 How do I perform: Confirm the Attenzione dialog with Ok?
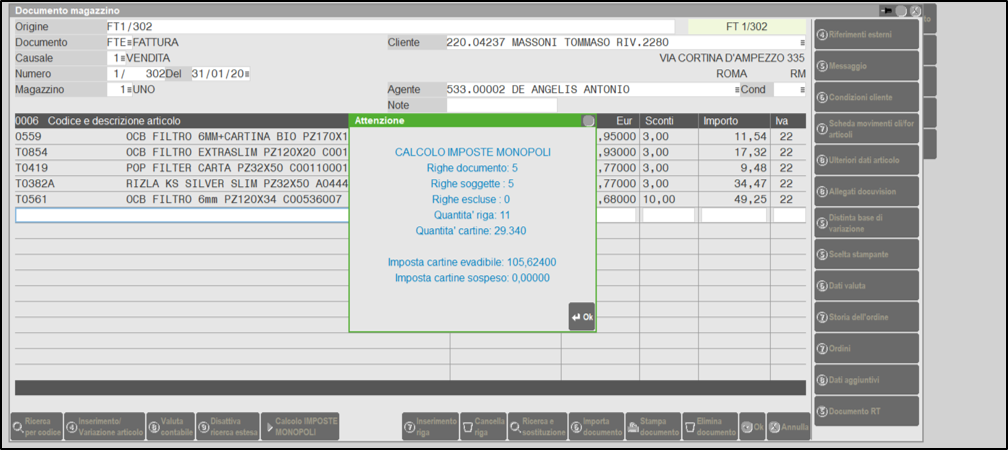[581, 317]
